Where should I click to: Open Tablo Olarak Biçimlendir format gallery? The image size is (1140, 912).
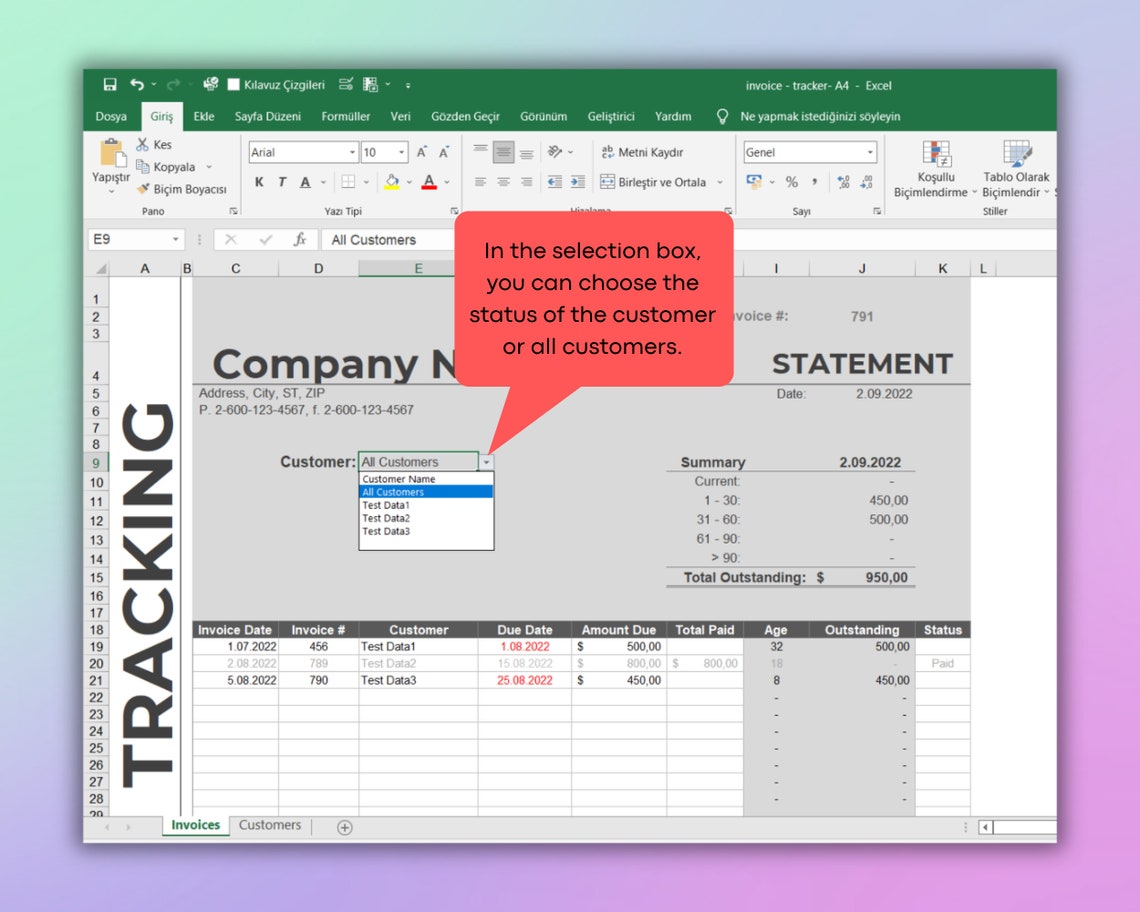pos(1019,170)
